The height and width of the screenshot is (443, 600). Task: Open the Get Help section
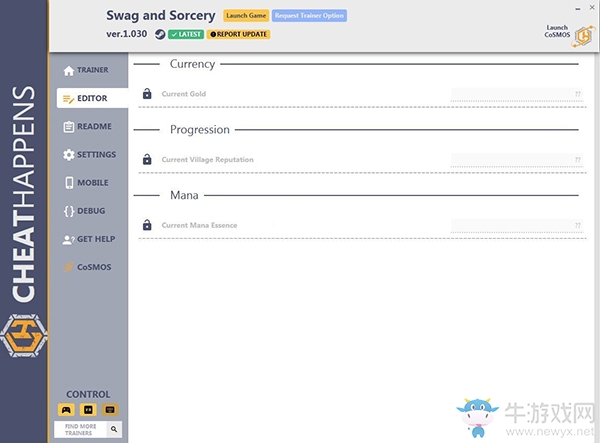point(89,239)
